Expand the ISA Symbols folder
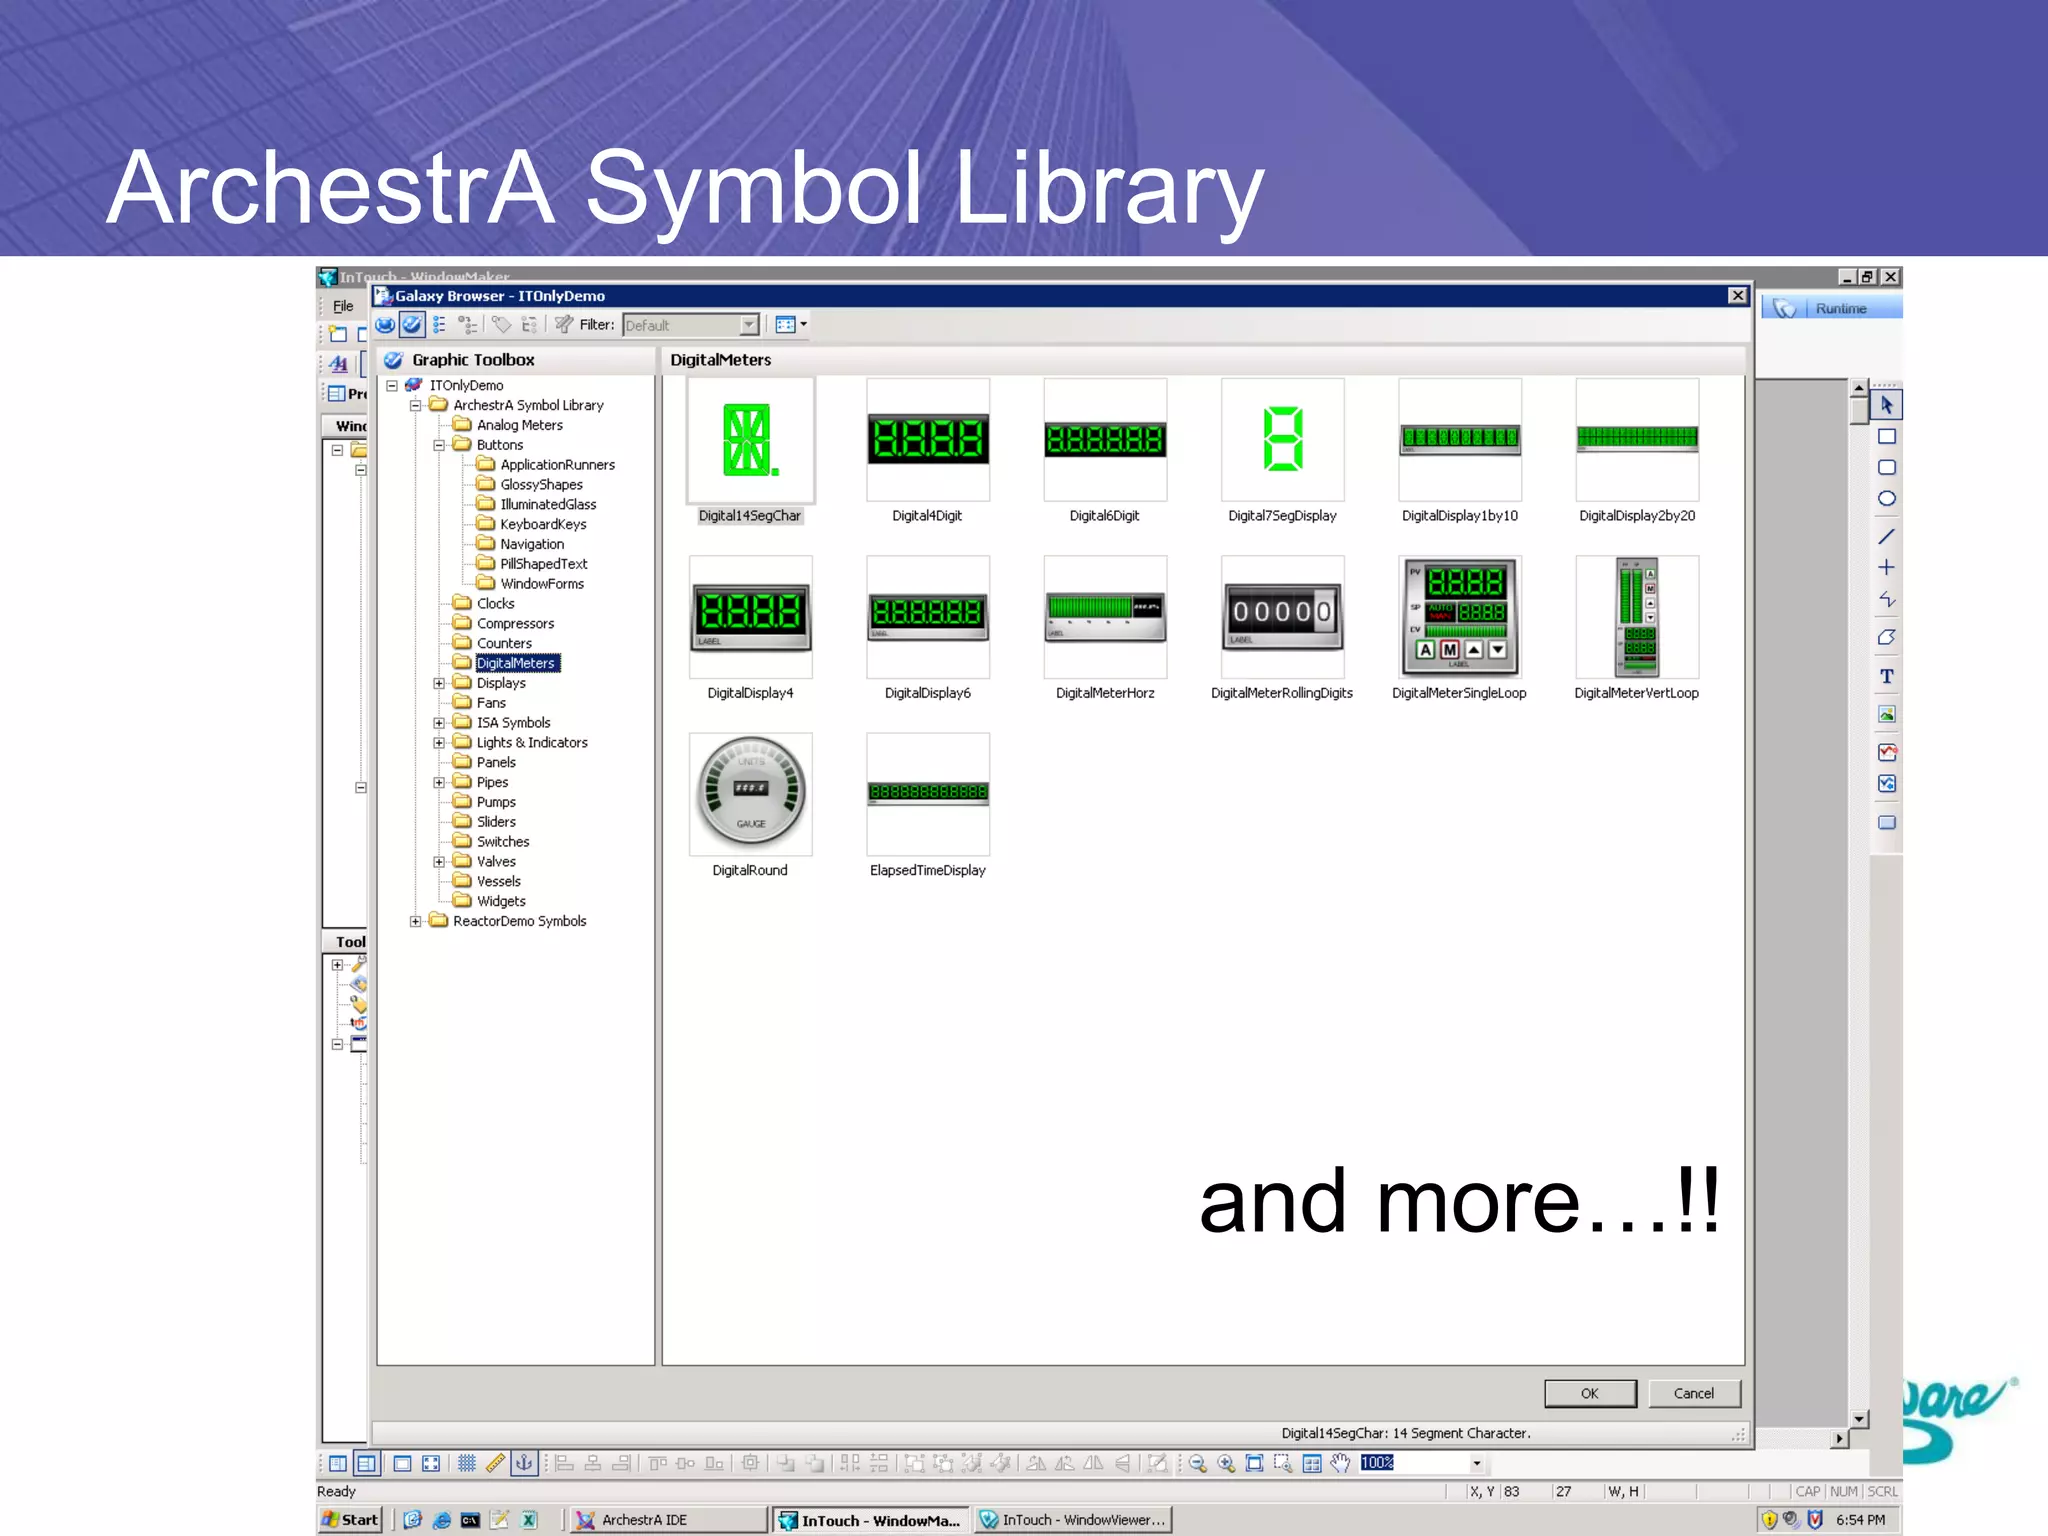 coord(439,722)
